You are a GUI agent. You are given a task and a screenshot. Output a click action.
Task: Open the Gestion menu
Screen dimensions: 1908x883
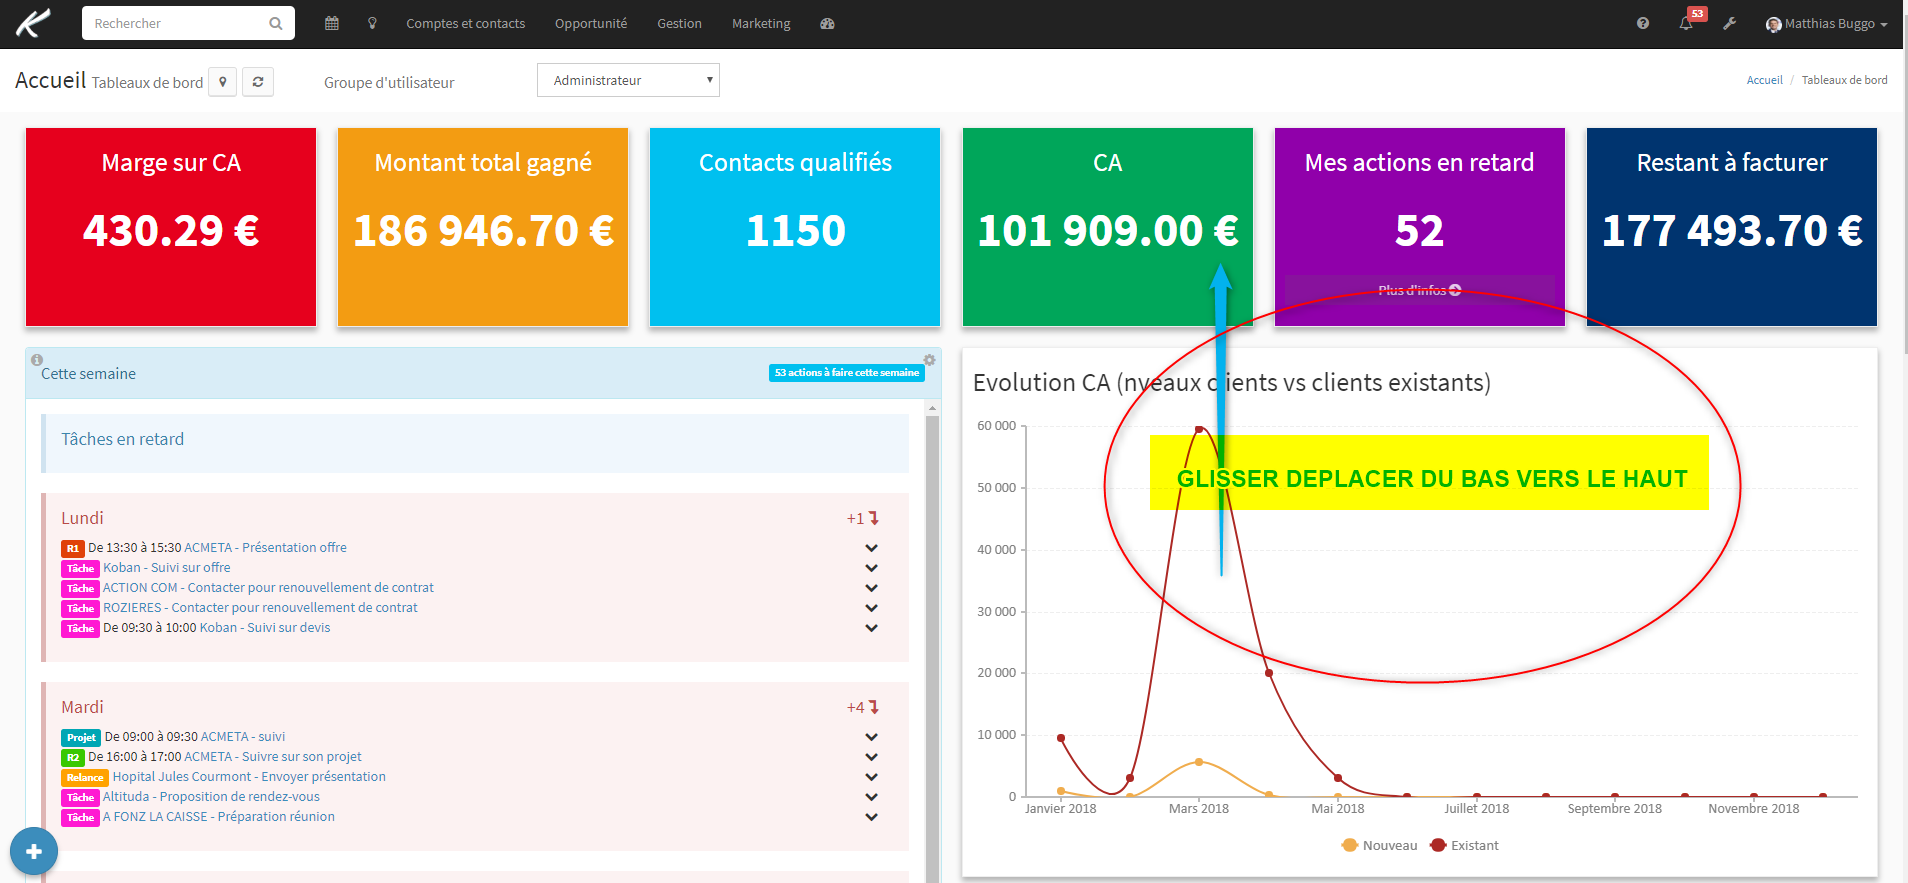(x=679, y=23)
